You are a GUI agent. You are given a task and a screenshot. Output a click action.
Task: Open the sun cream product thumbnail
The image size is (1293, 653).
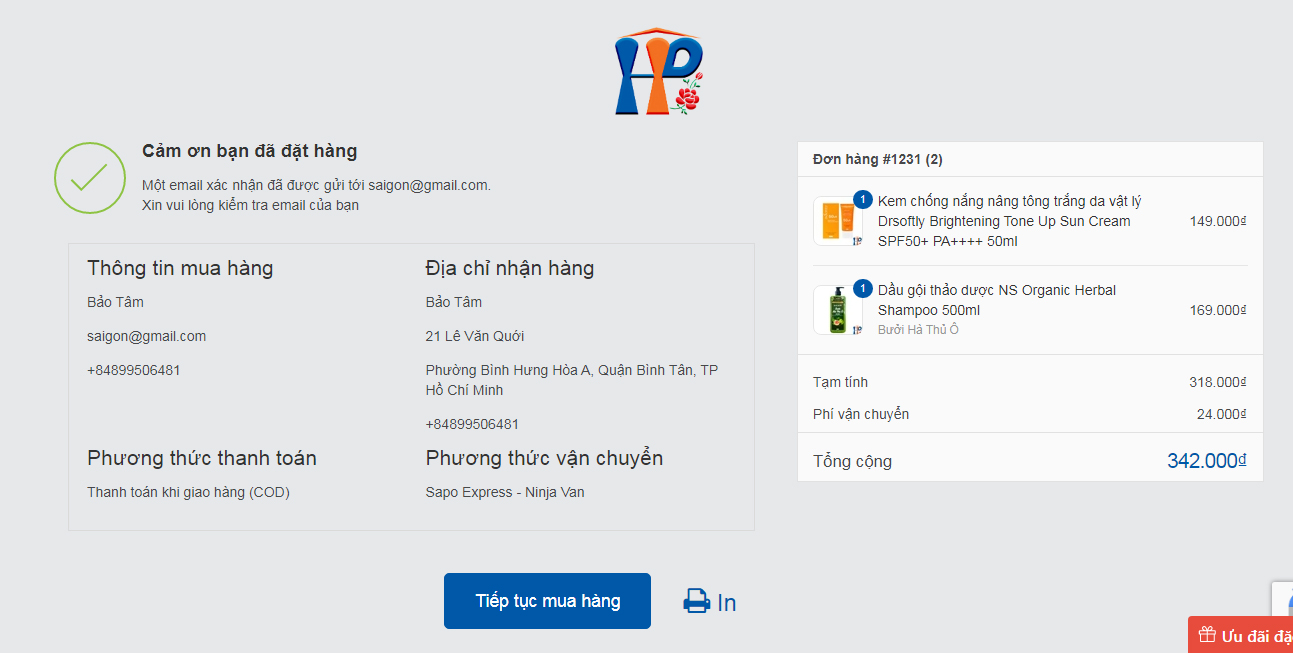838,221
